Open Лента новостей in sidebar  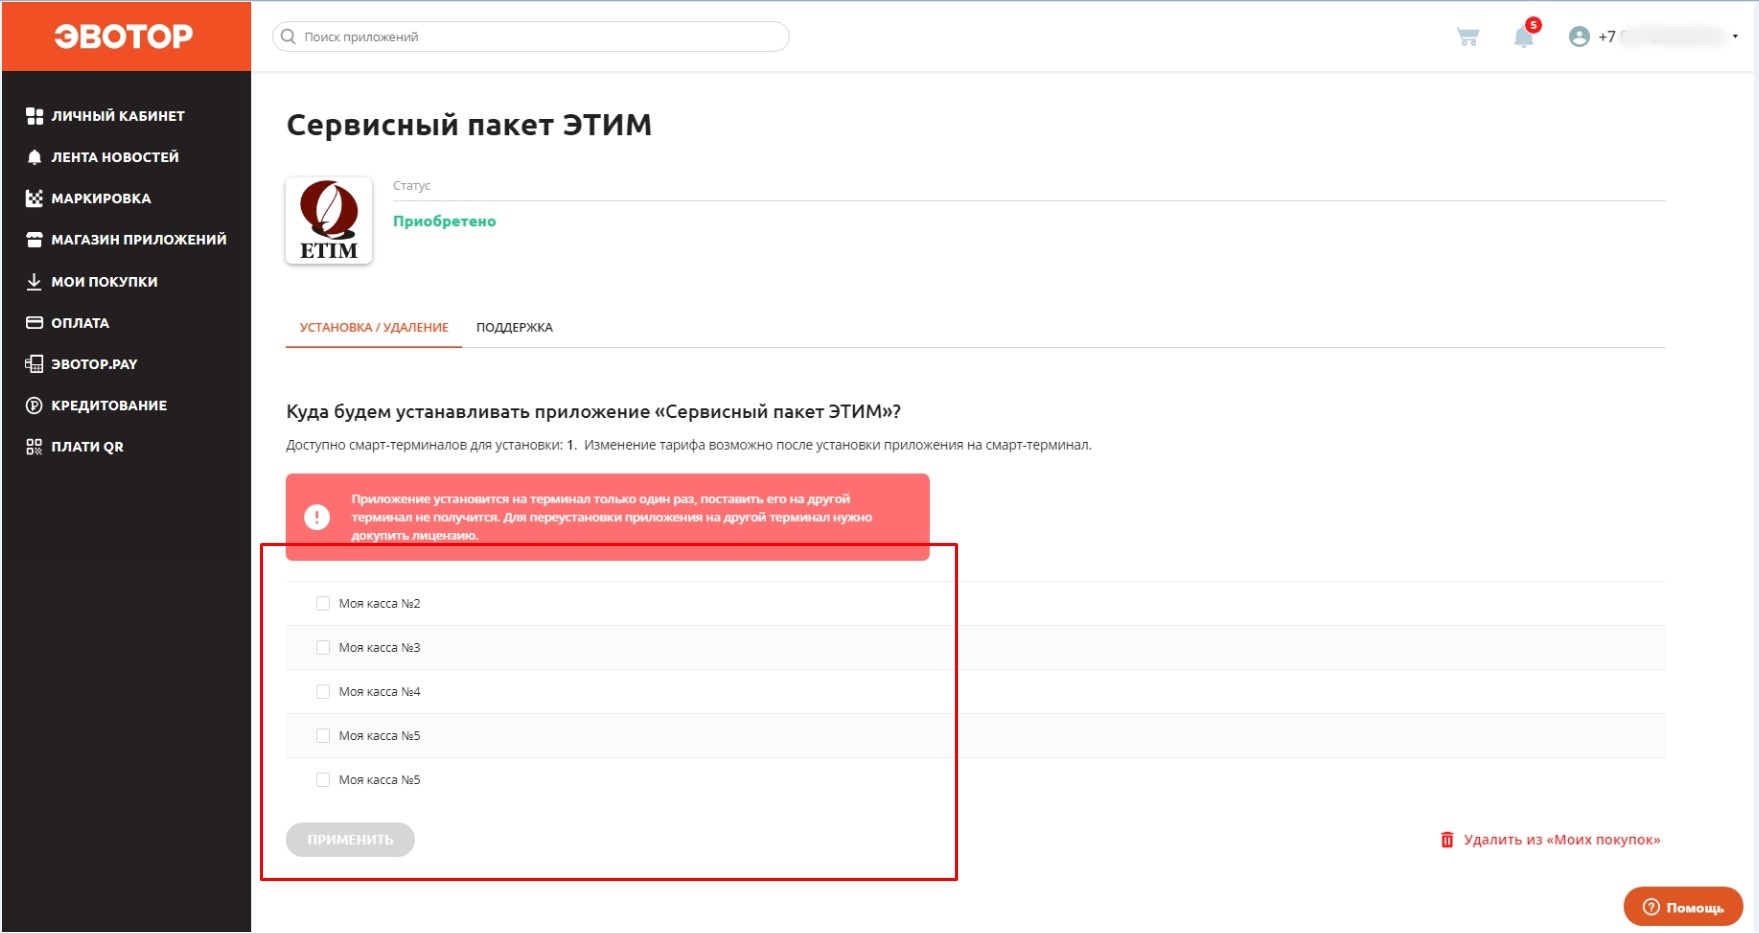pos(103,157)
